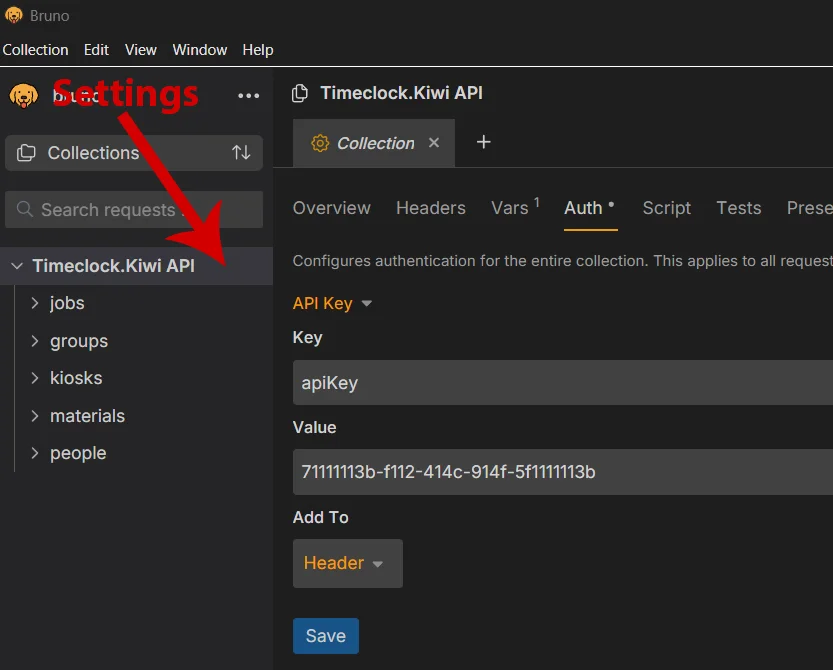Expand the materials folder
This screenshot has width=833, height=670.
[x=35, y=415]
